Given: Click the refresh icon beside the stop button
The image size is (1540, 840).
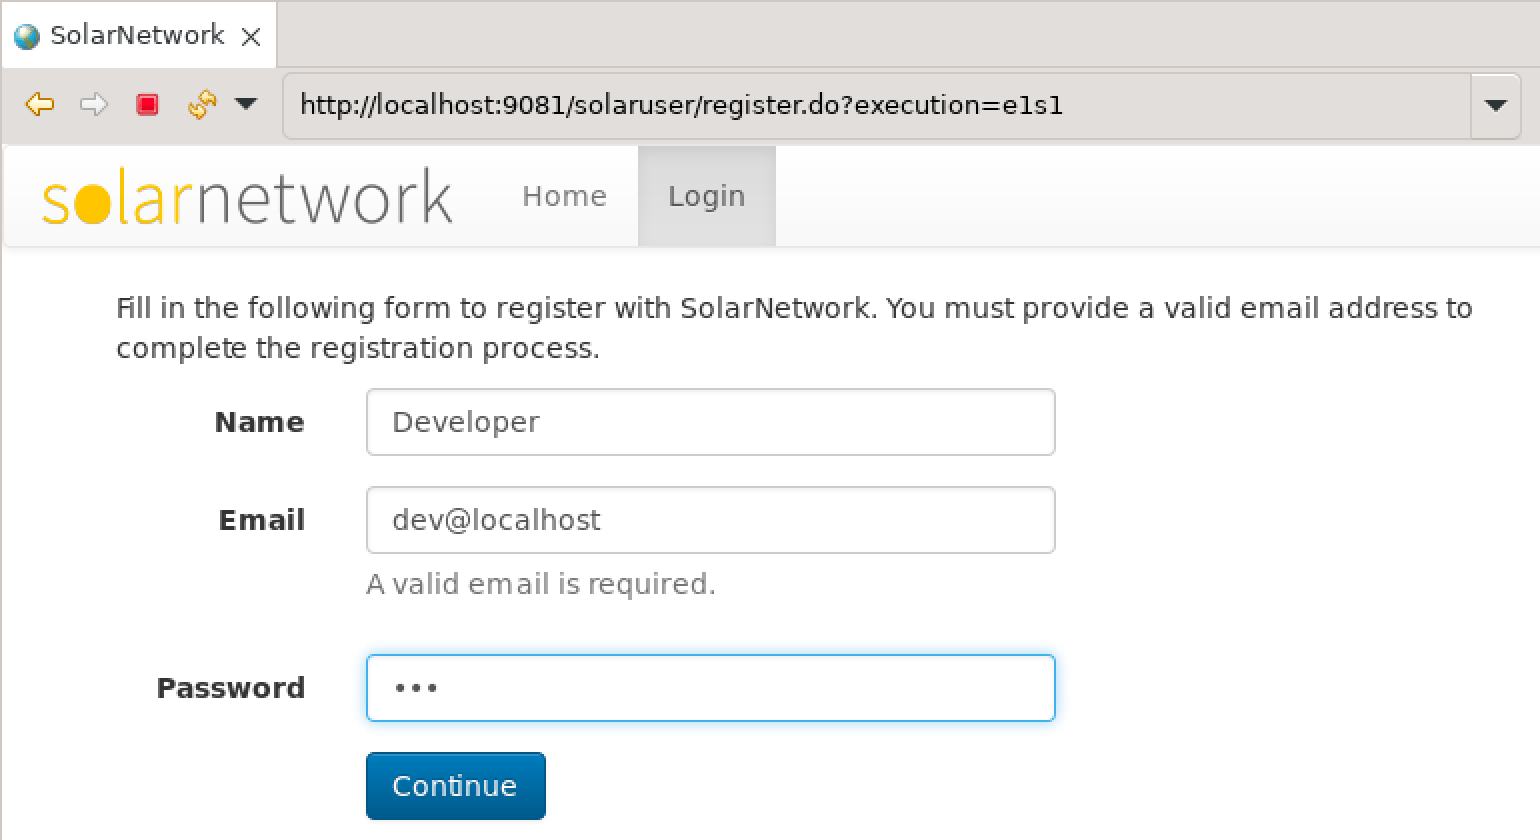Looking at the screenshot, I should (x=200, y=104).
